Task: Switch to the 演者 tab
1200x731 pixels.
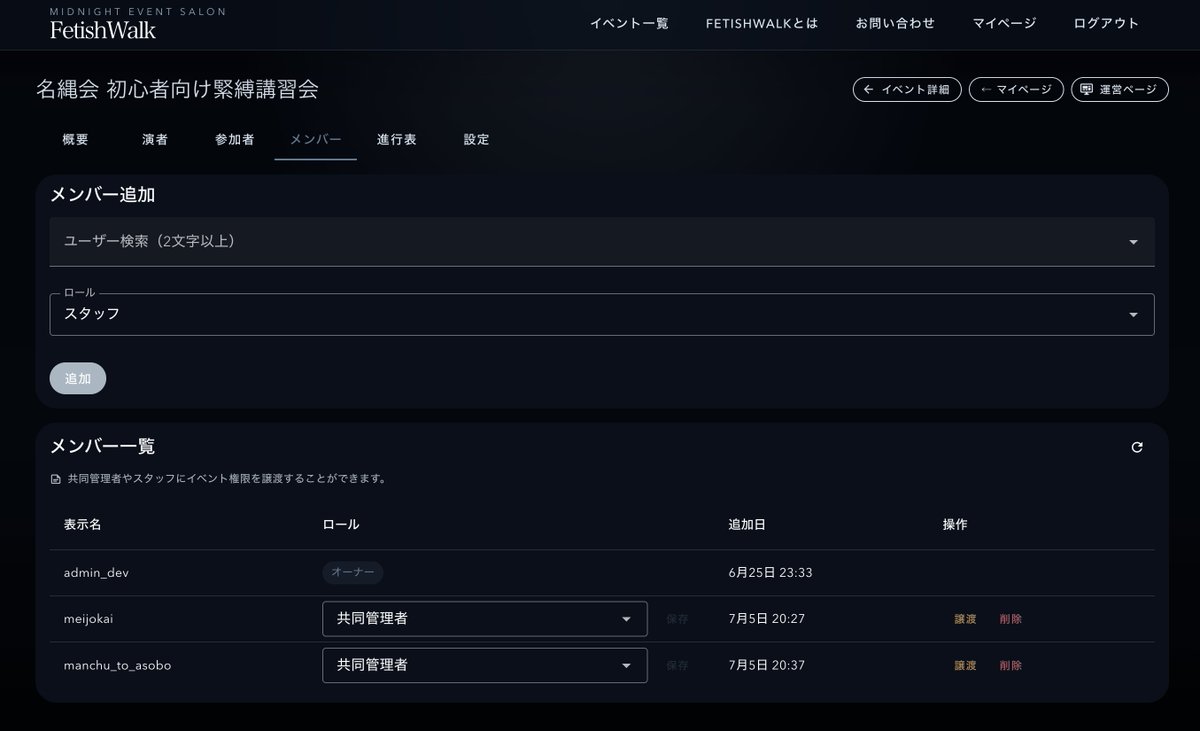Action: (155, 140)
